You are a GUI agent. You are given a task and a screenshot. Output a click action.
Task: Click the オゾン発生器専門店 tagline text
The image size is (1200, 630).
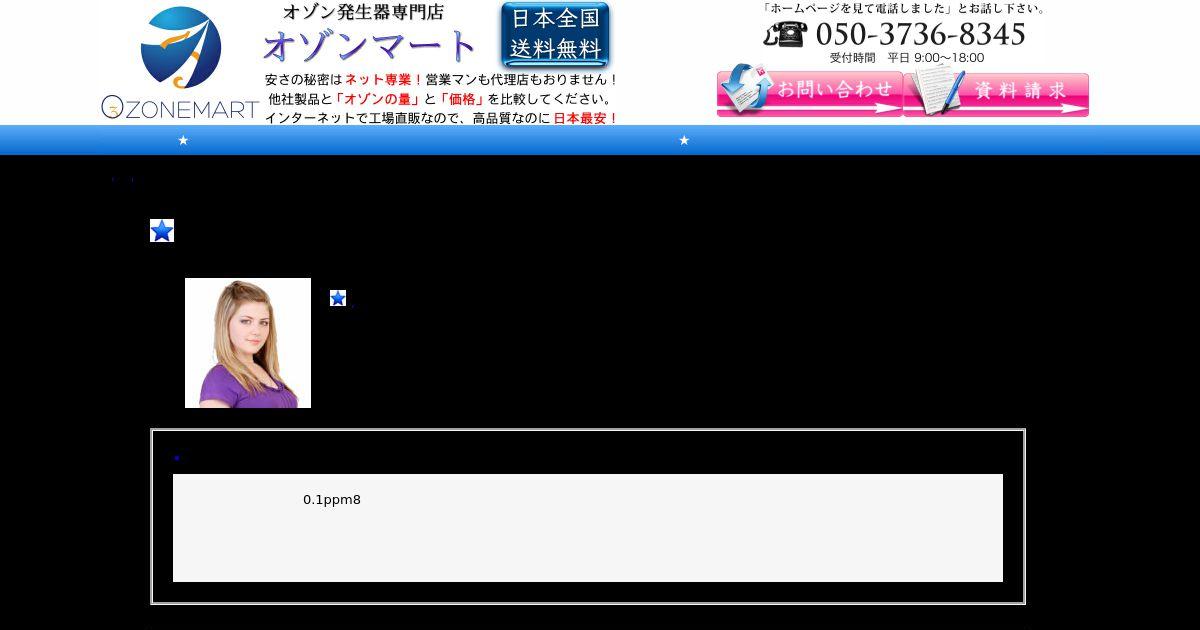click(x=363, y=12)
